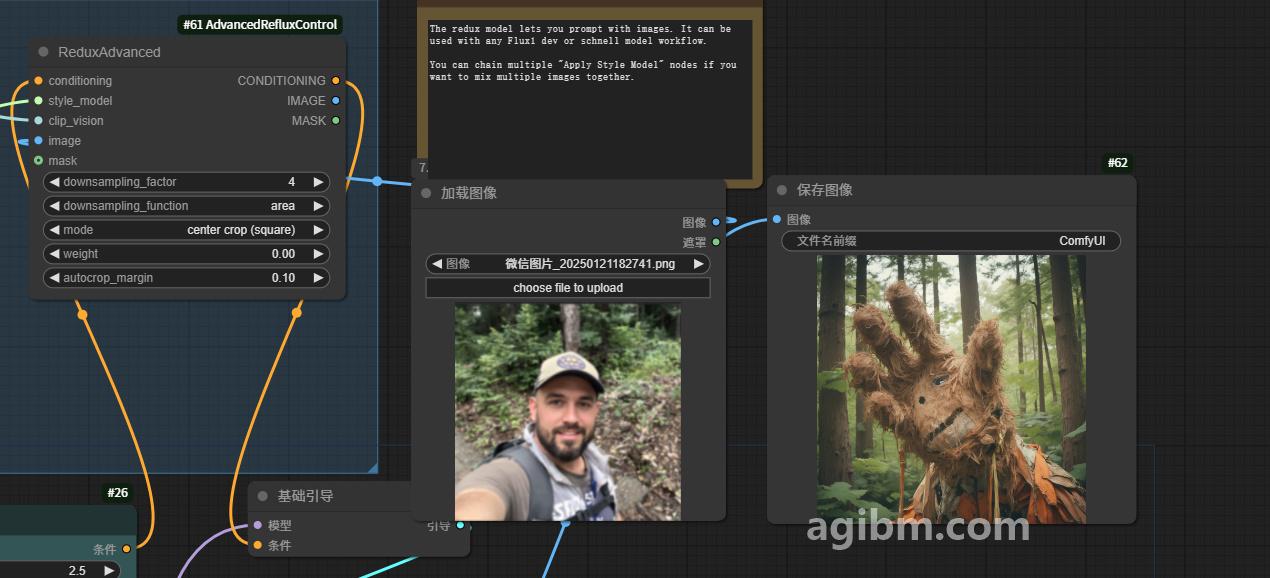The image size is (1270, 578).
Task: Select previous image file in 加载图像
Action: pos(437,264)
